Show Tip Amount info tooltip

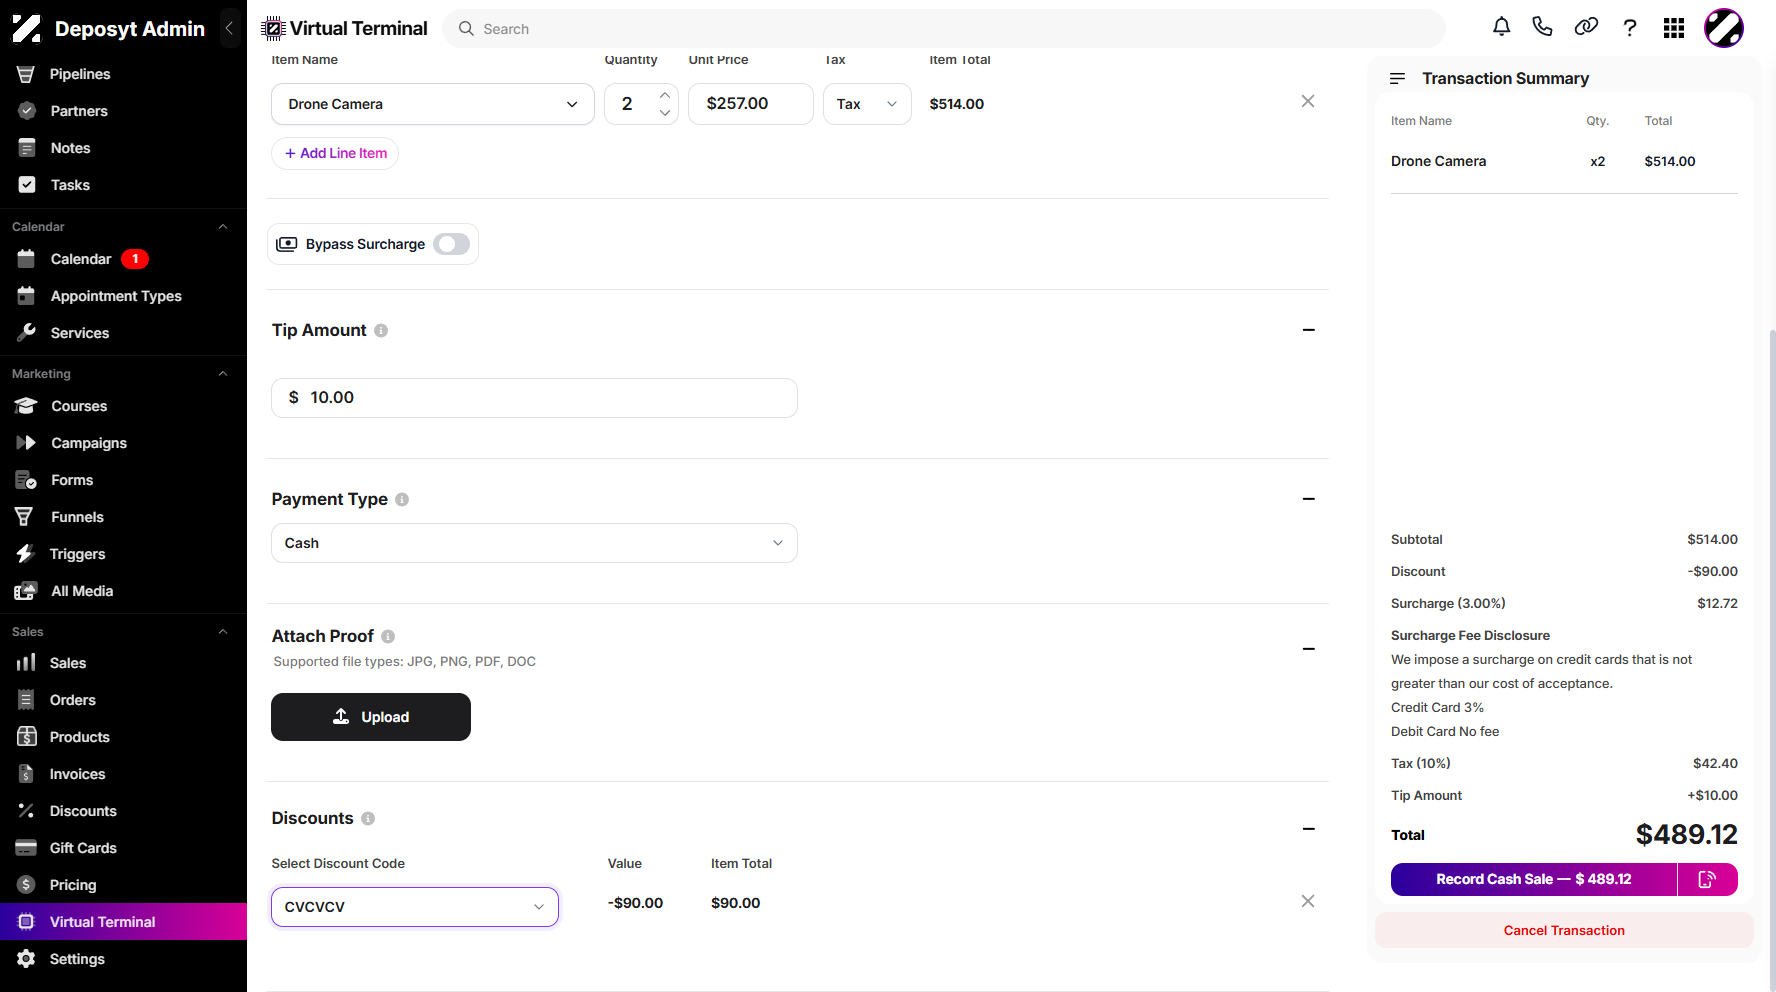381,331
